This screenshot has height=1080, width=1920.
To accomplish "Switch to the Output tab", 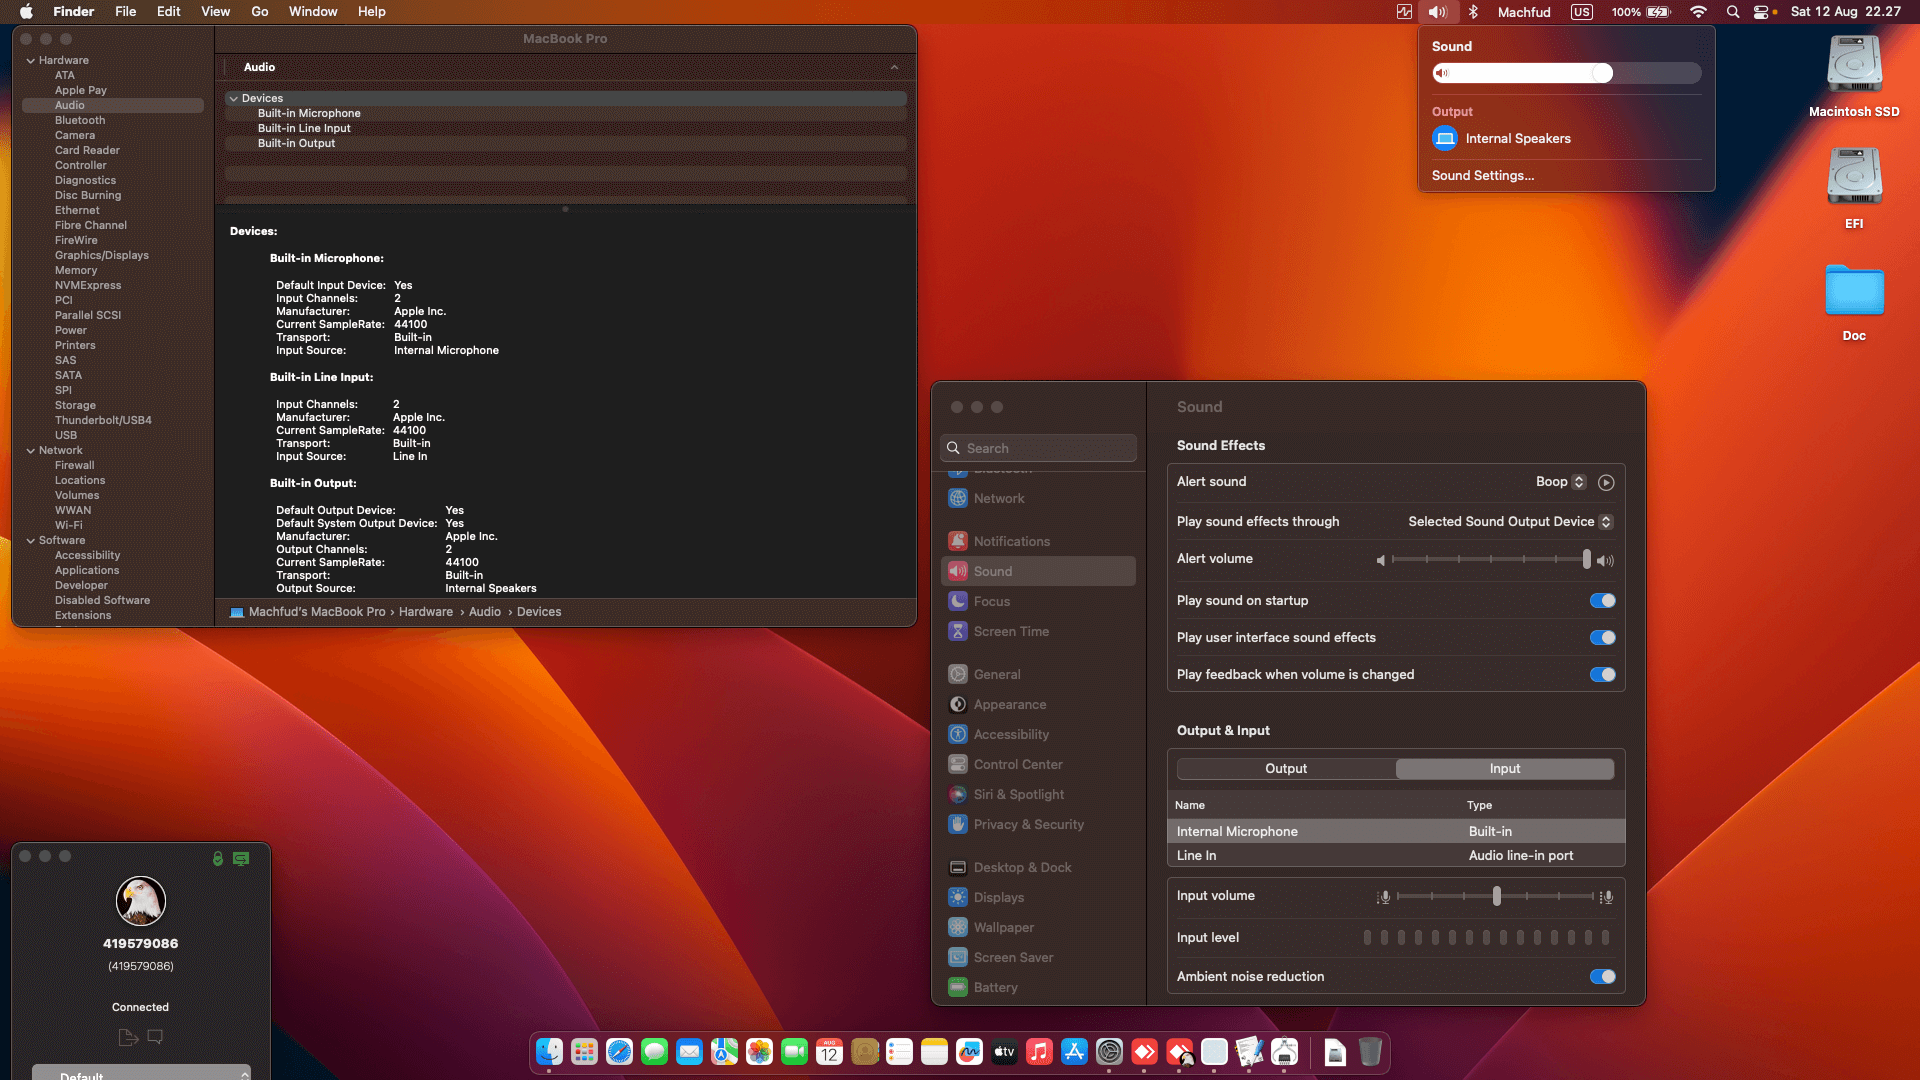I will (x=1286, y=769).
